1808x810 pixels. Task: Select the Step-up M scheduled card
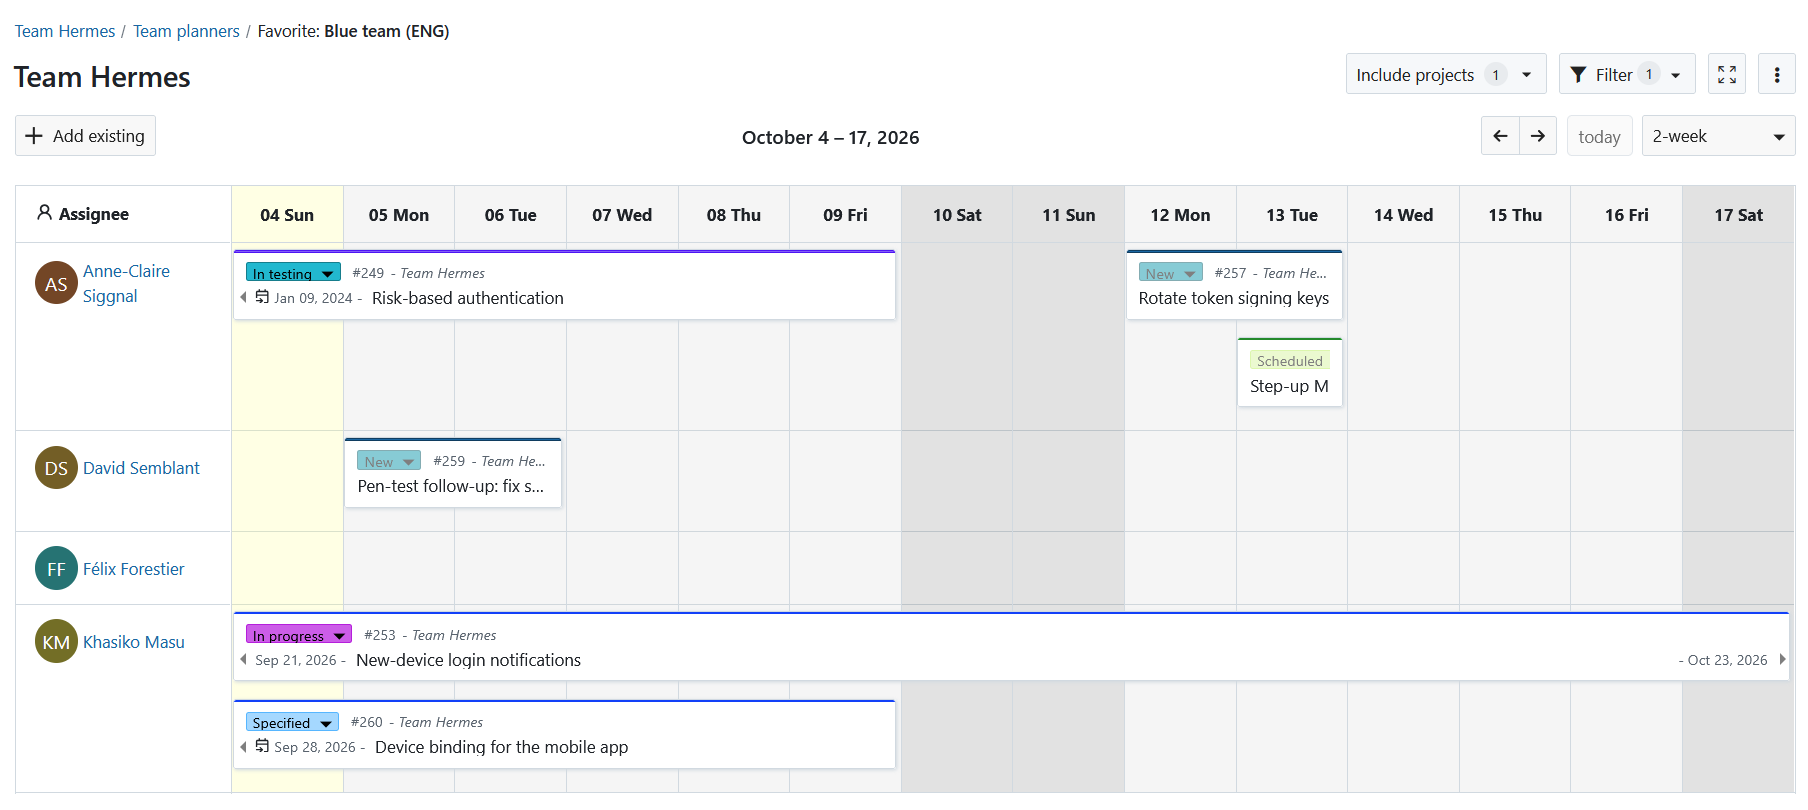coord(1290,373)
